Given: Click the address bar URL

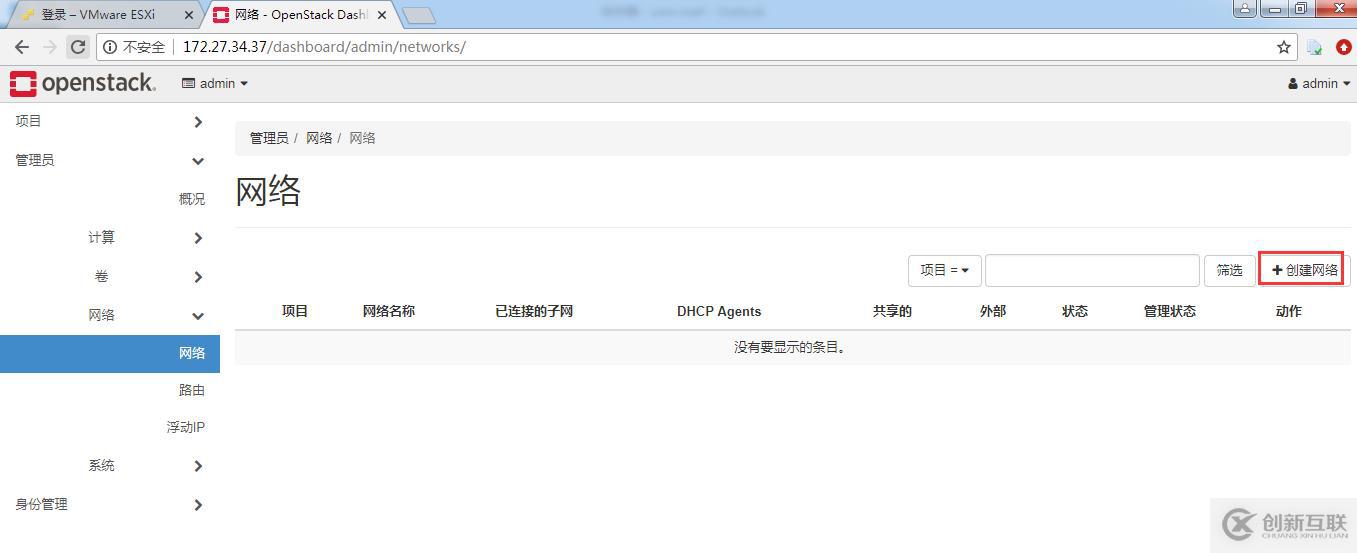Looking at the screenshot, I should click(x=324, y=47).
